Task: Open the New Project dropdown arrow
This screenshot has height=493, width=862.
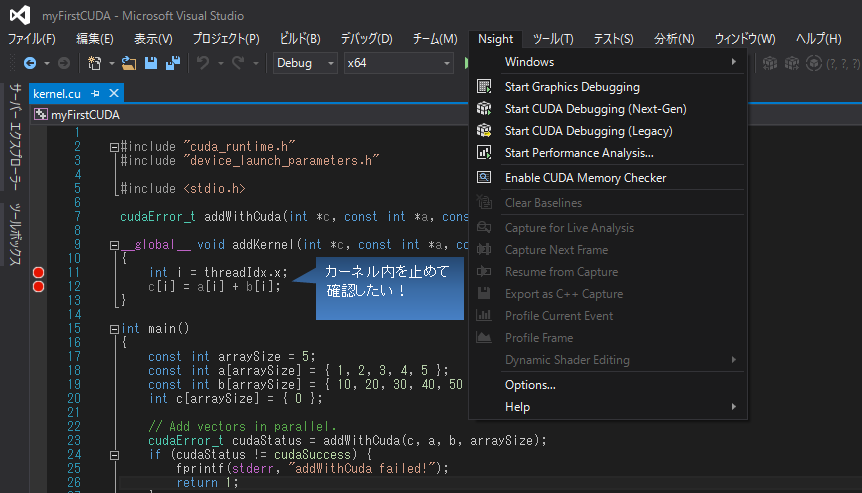Action: pos(112,64)
